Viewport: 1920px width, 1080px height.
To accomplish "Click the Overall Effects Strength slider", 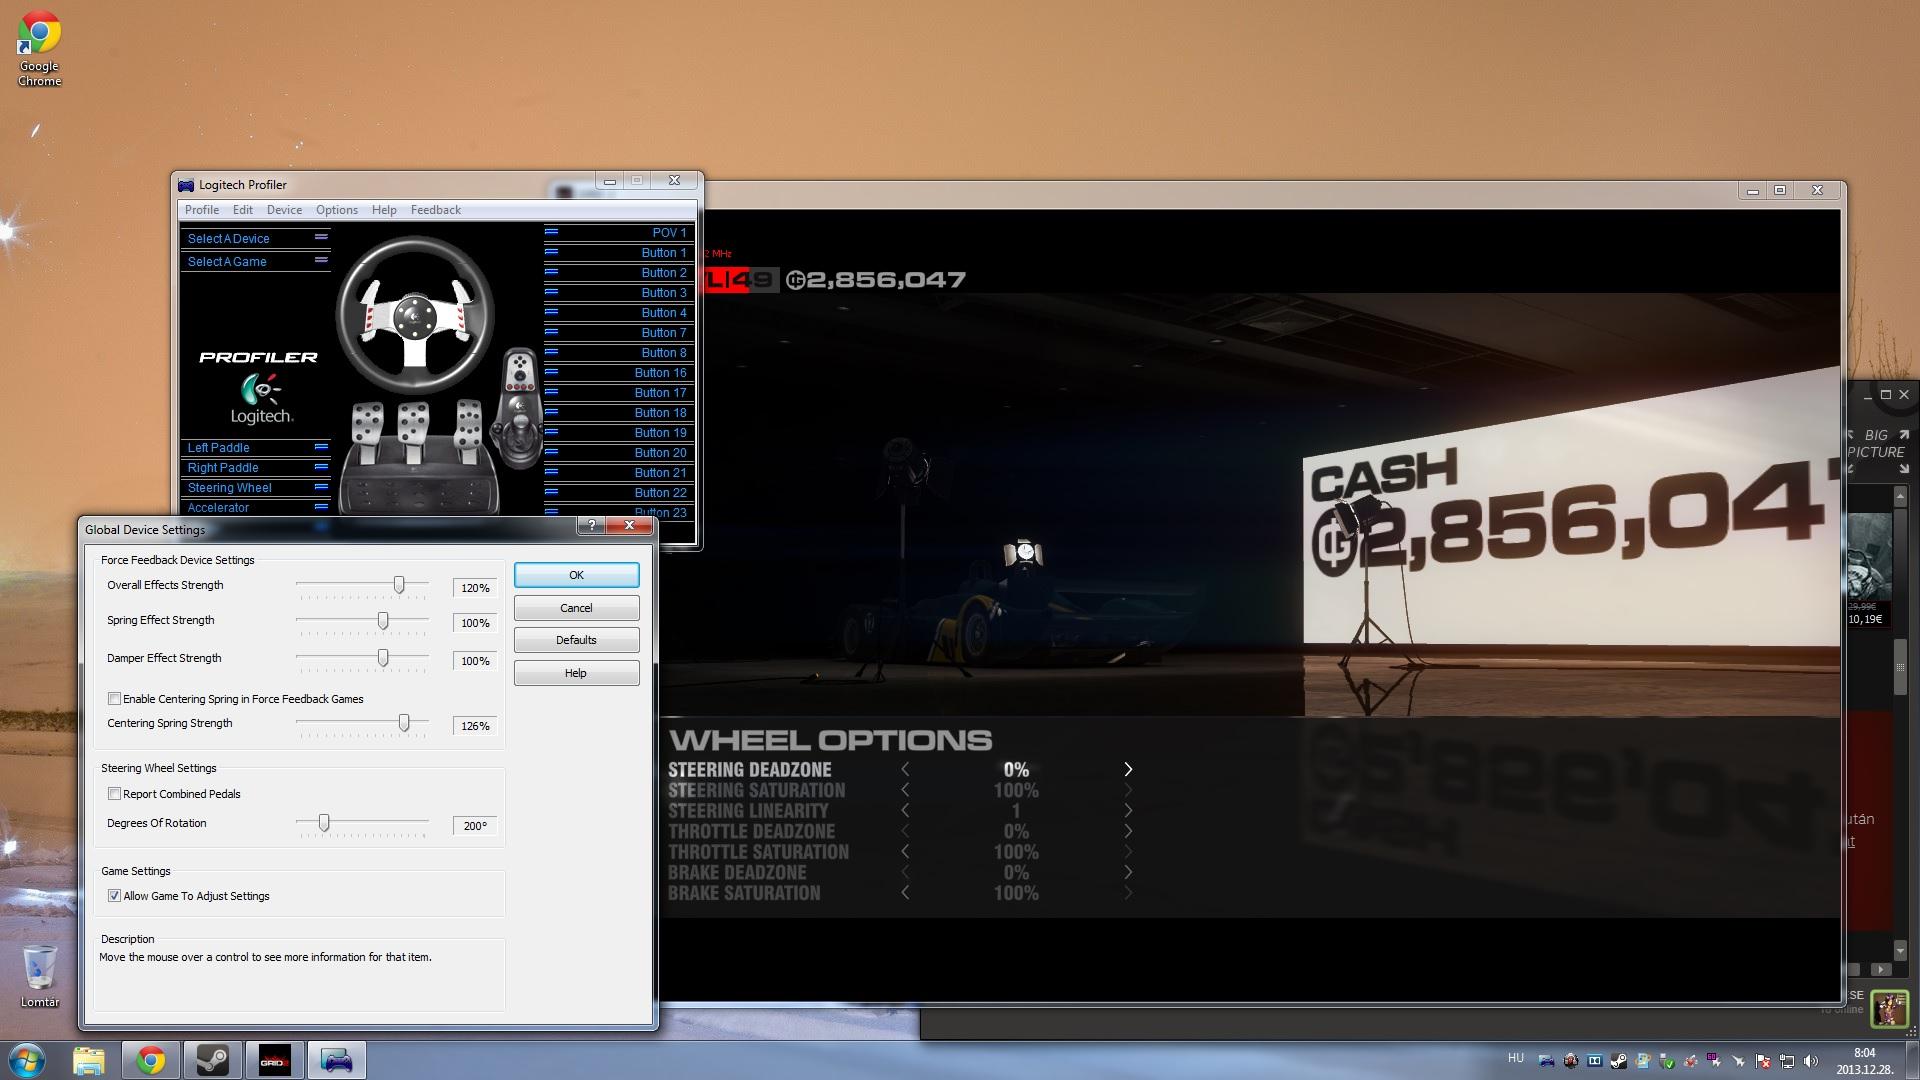I will tap(399, 585).
